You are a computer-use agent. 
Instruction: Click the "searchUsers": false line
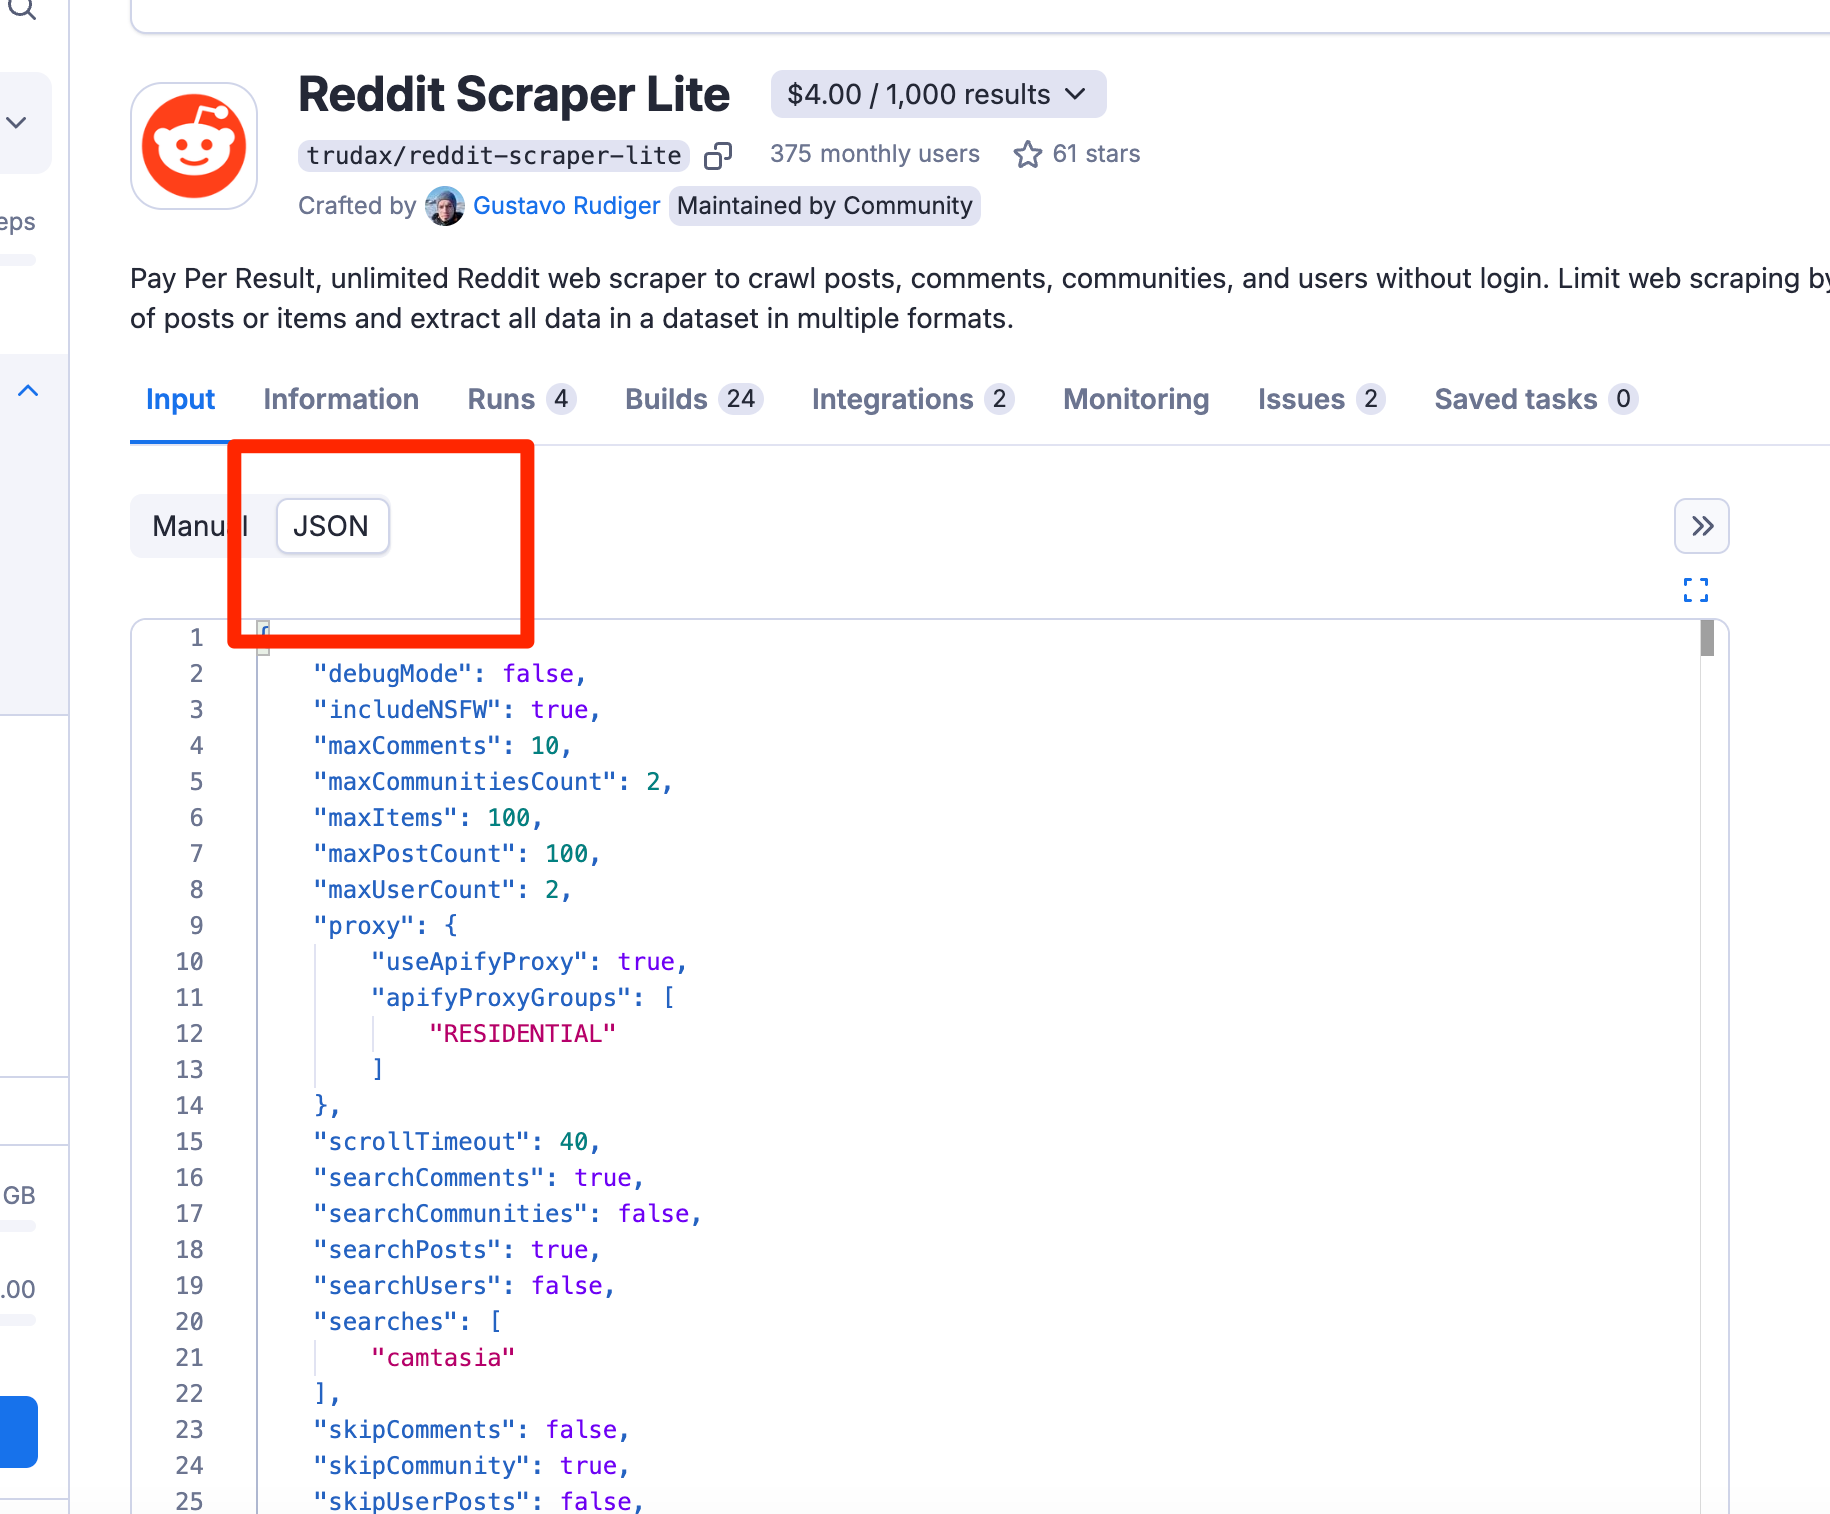[x=463, y=1286]
